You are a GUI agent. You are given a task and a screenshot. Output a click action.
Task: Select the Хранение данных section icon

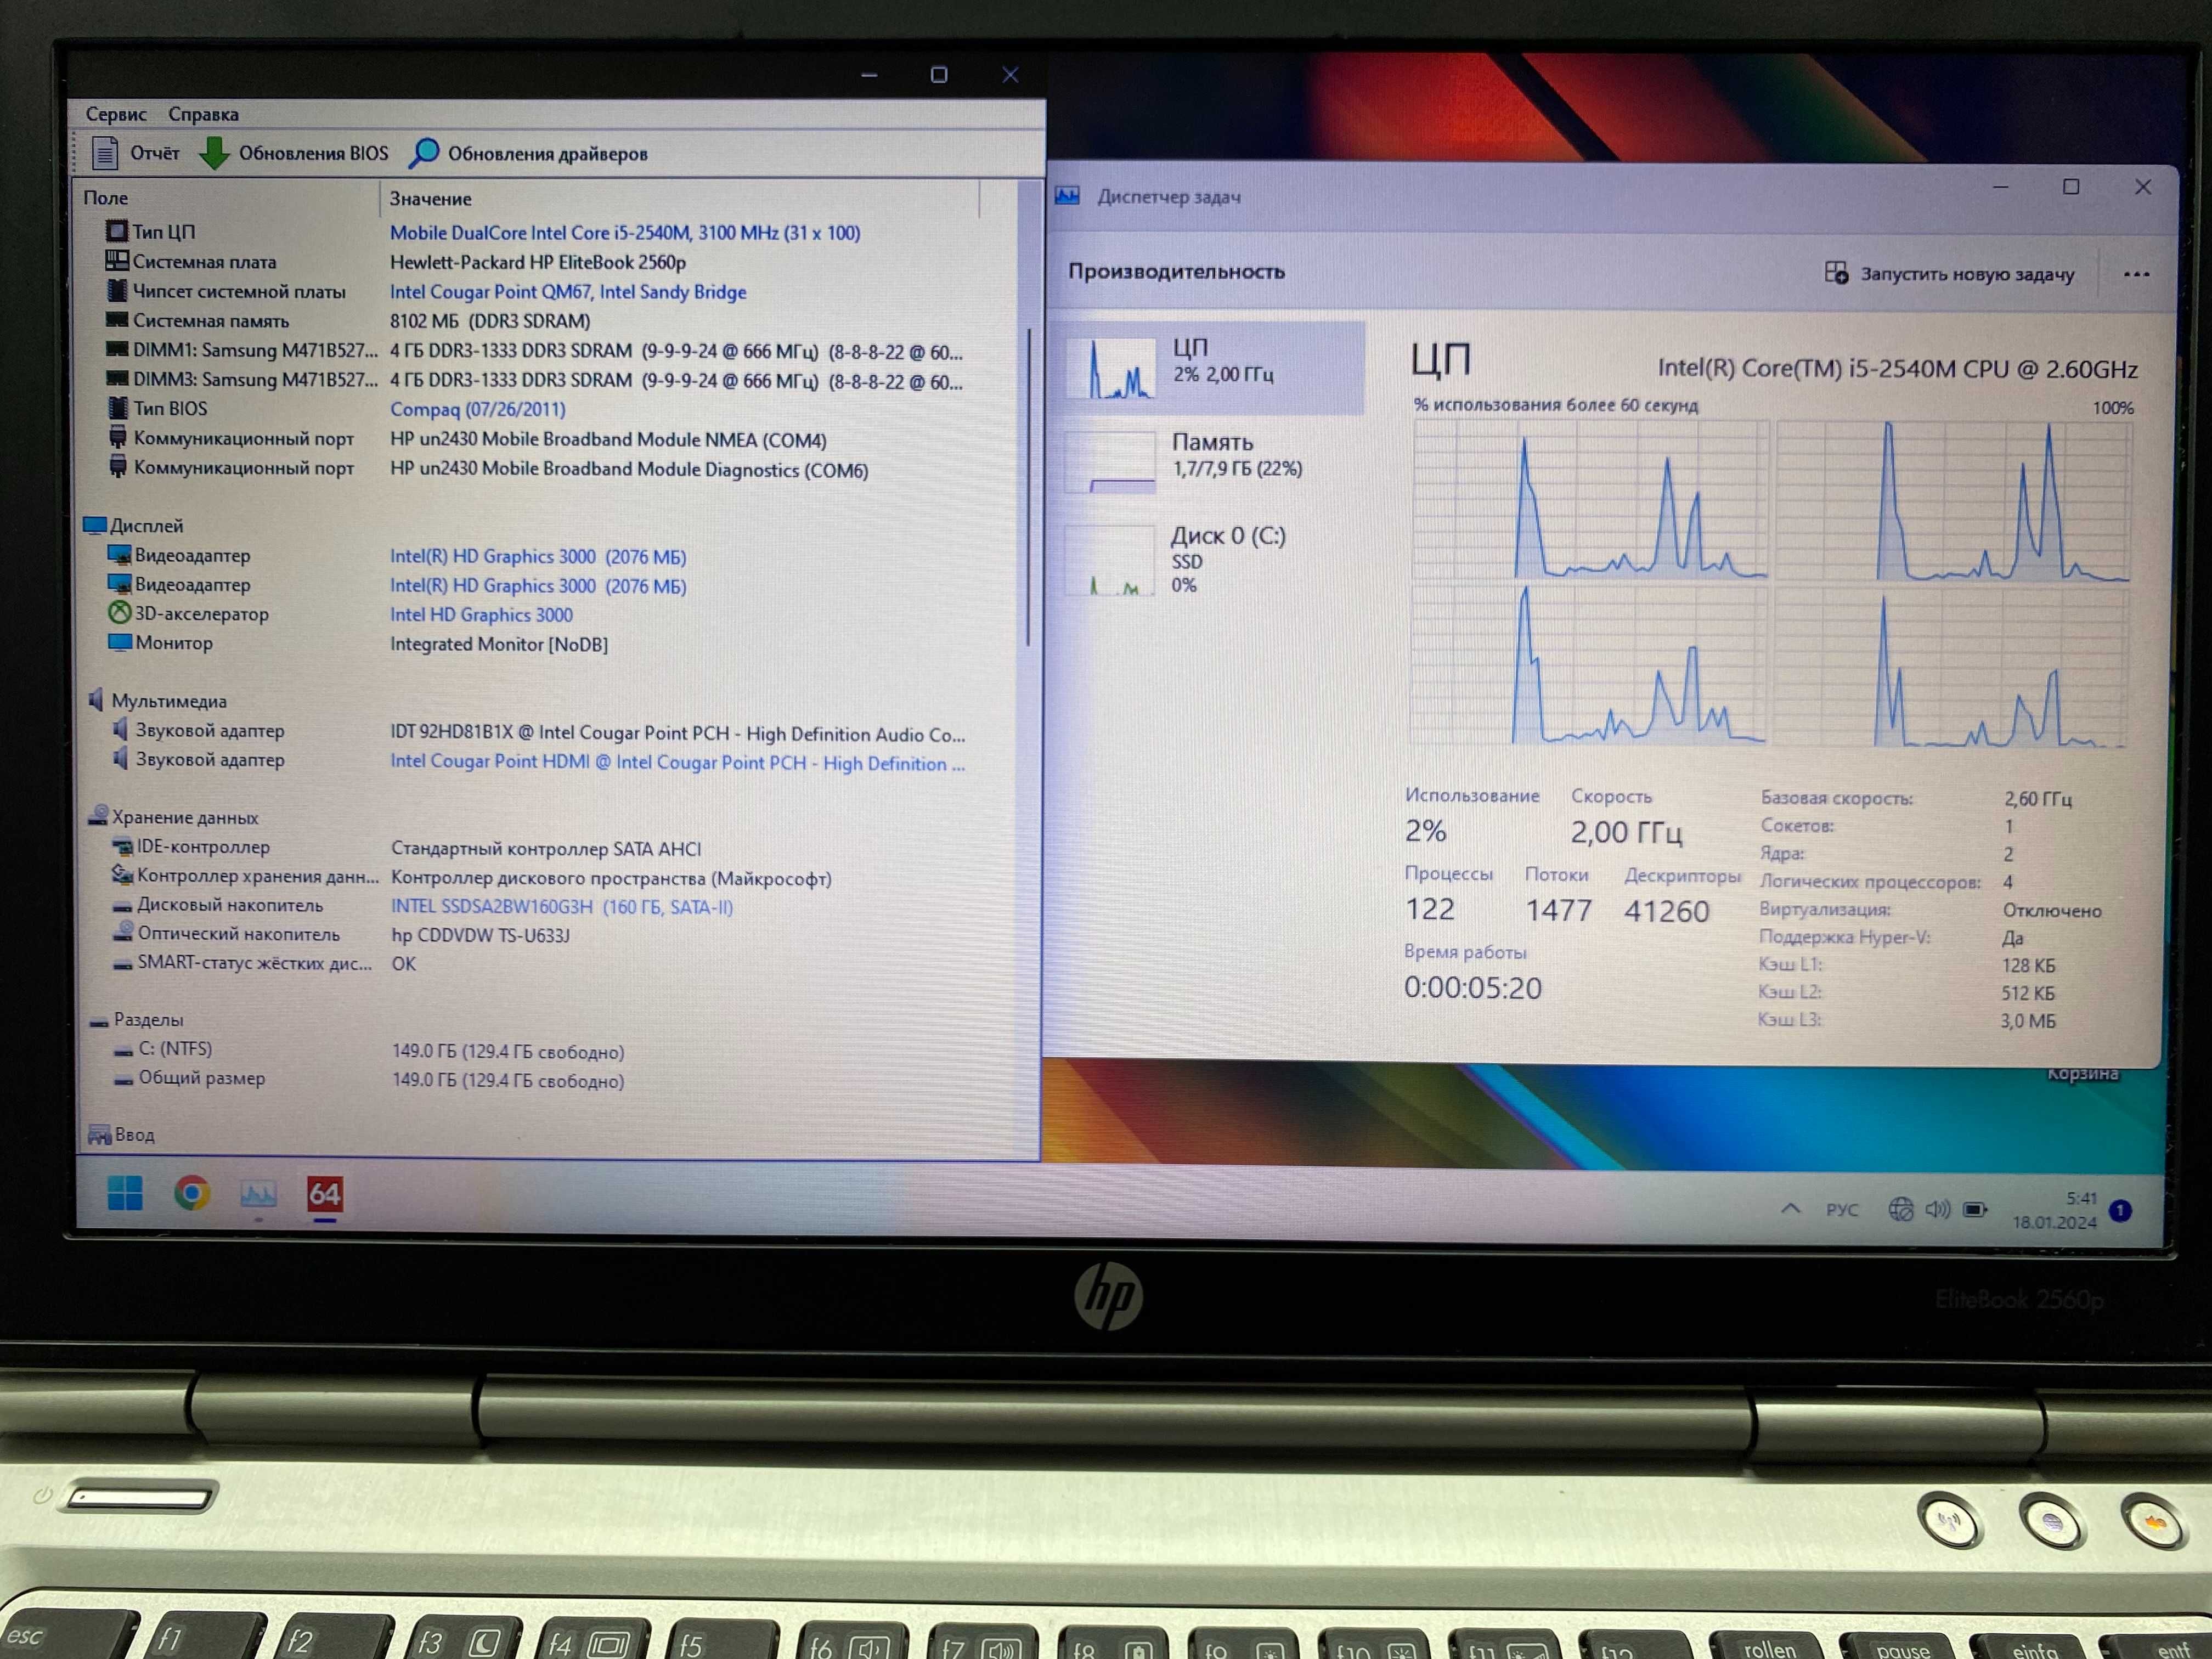click(98, 815)
